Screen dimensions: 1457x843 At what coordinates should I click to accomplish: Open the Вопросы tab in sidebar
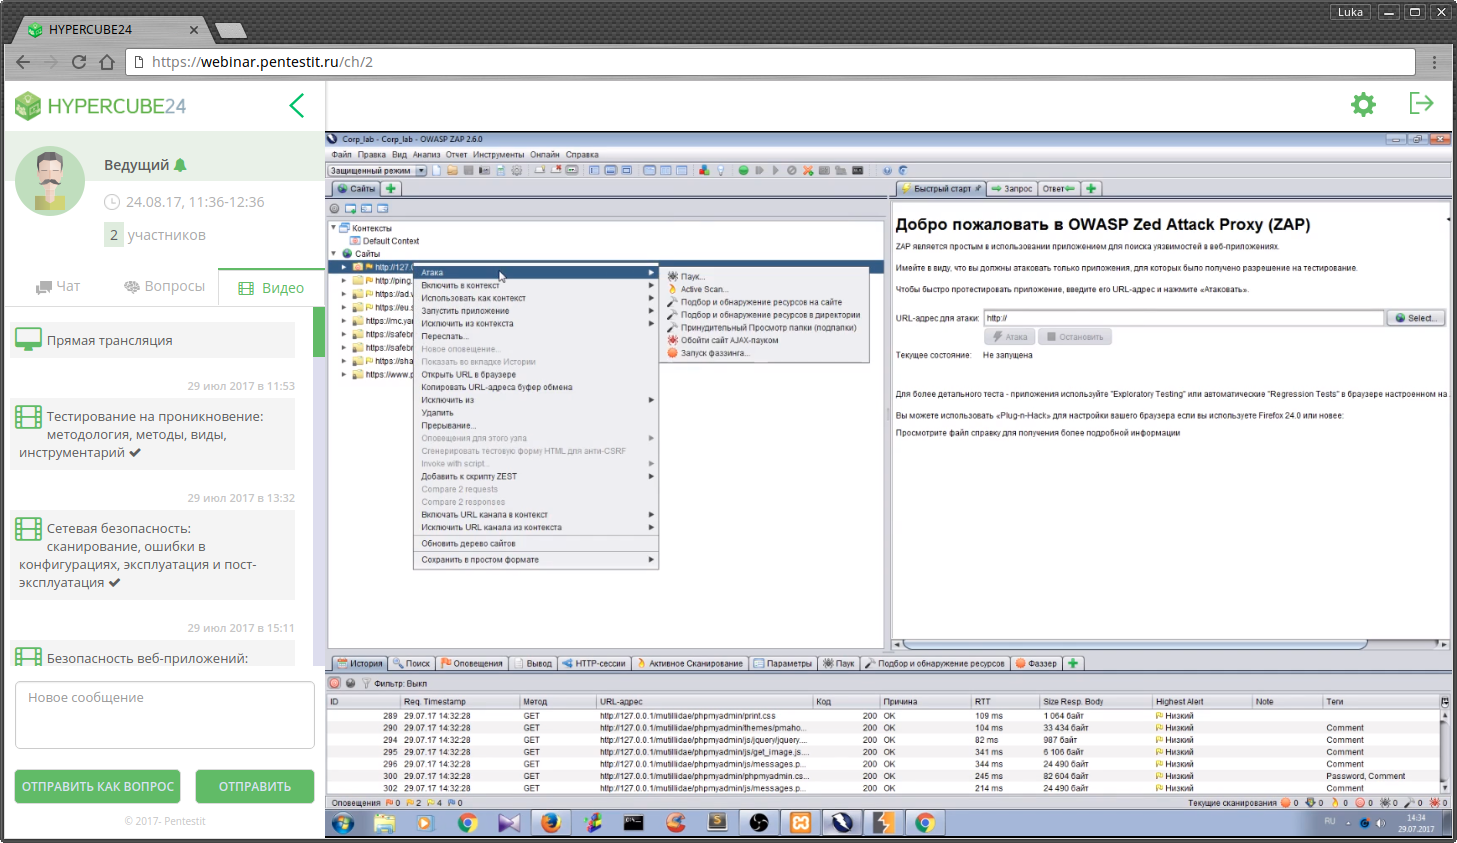click(164, 286)
